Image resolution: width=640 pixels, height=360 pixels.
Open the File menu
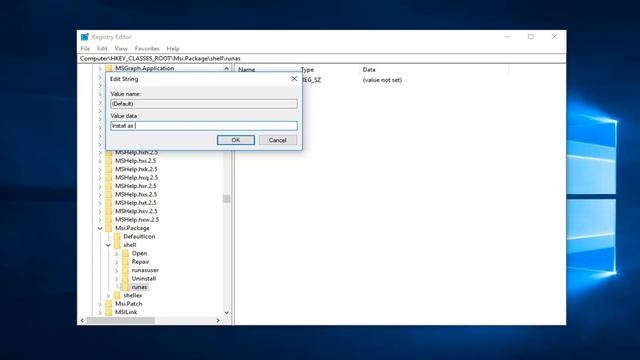[x=85, y=49]
